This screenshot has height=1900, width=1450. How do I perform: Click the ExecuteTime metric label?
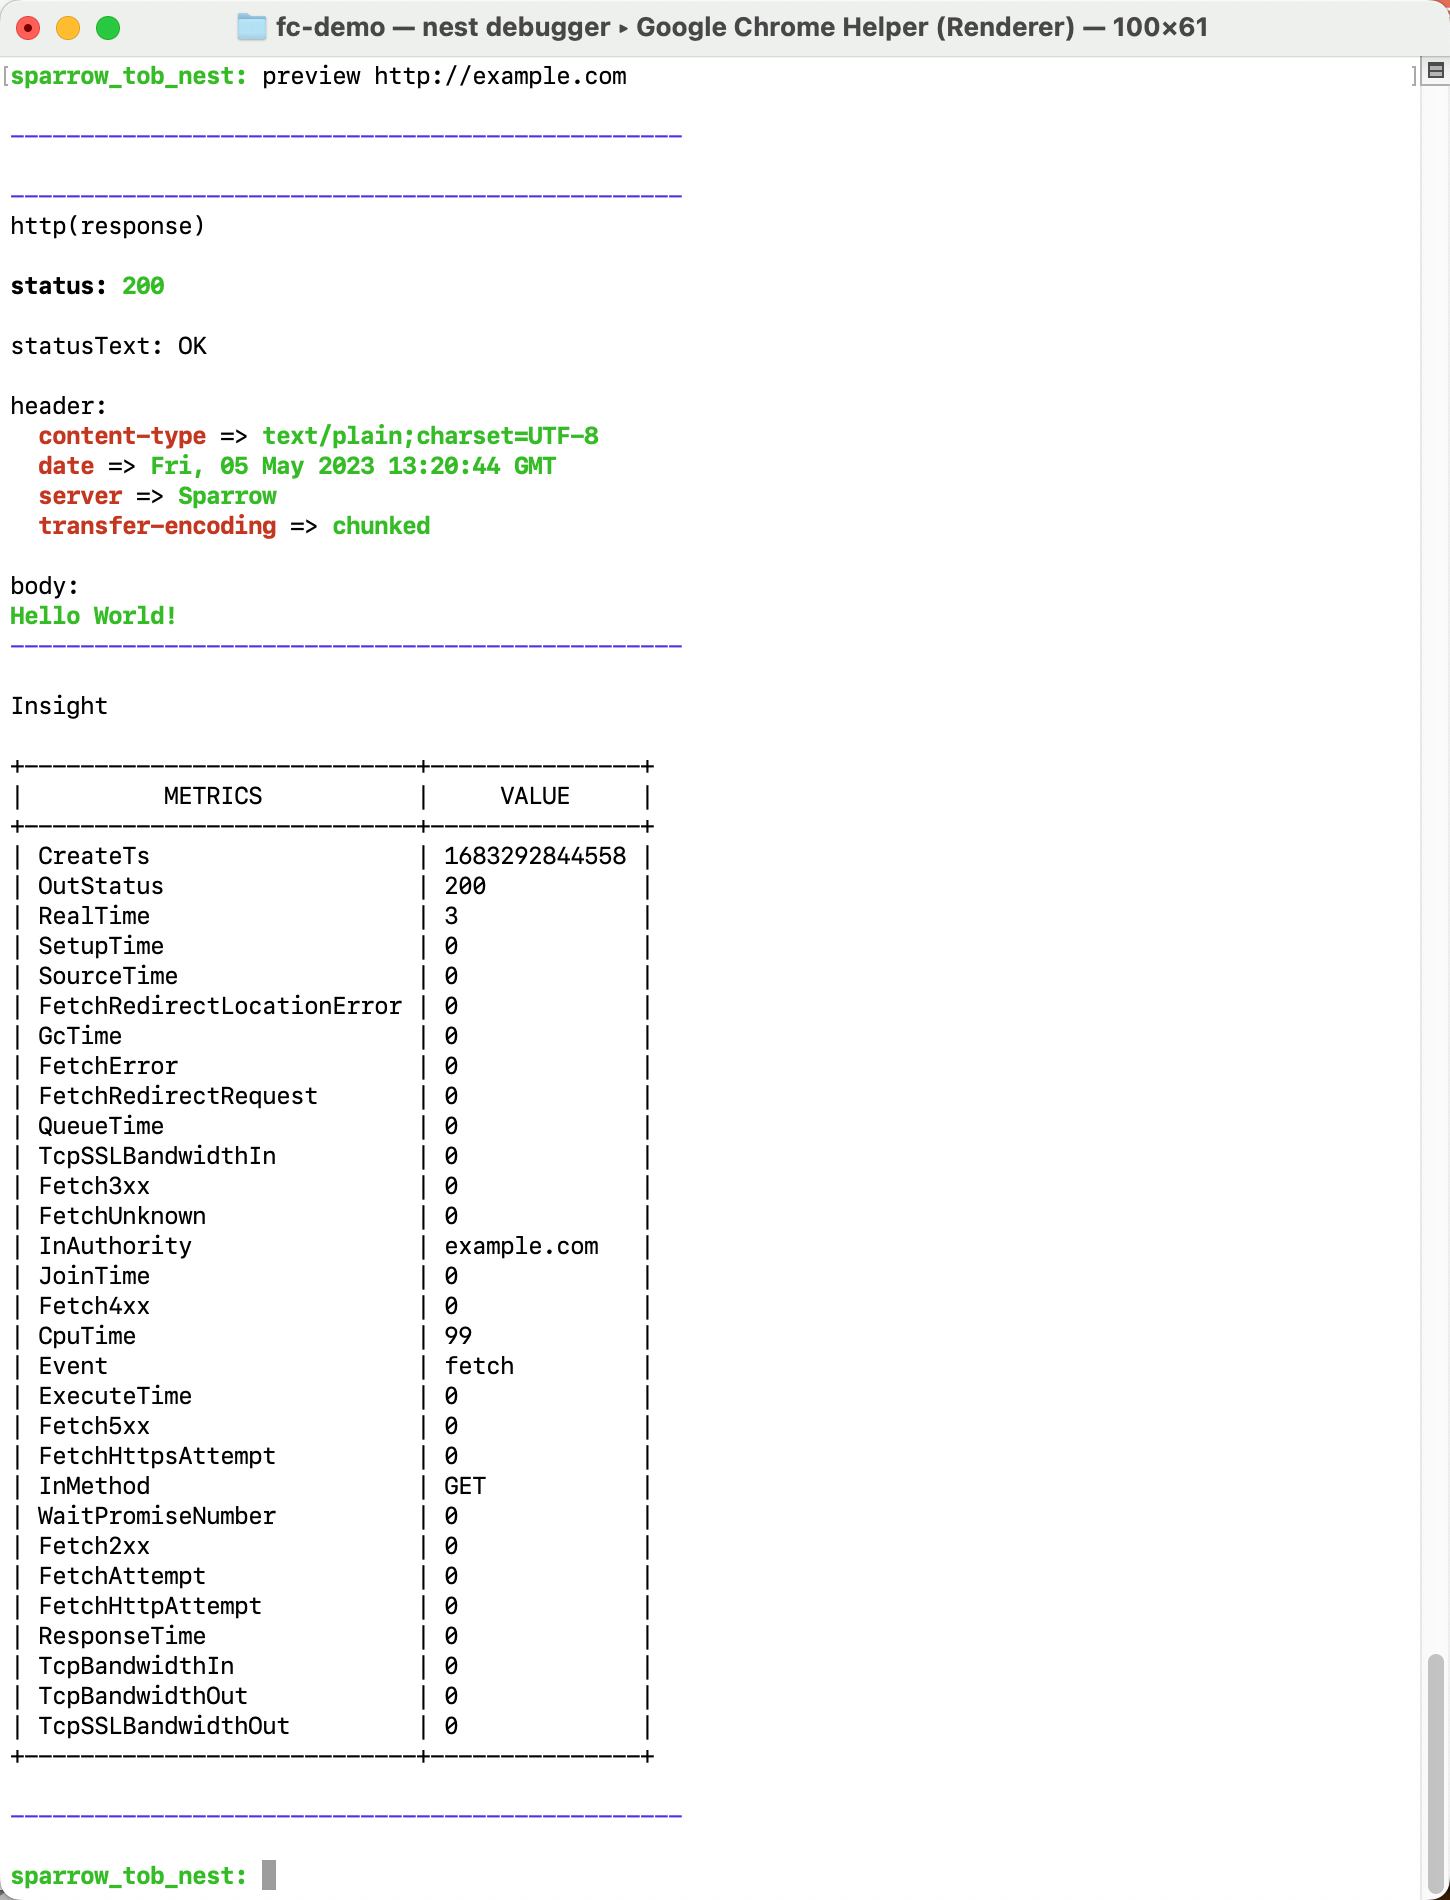click(115, 1396)
